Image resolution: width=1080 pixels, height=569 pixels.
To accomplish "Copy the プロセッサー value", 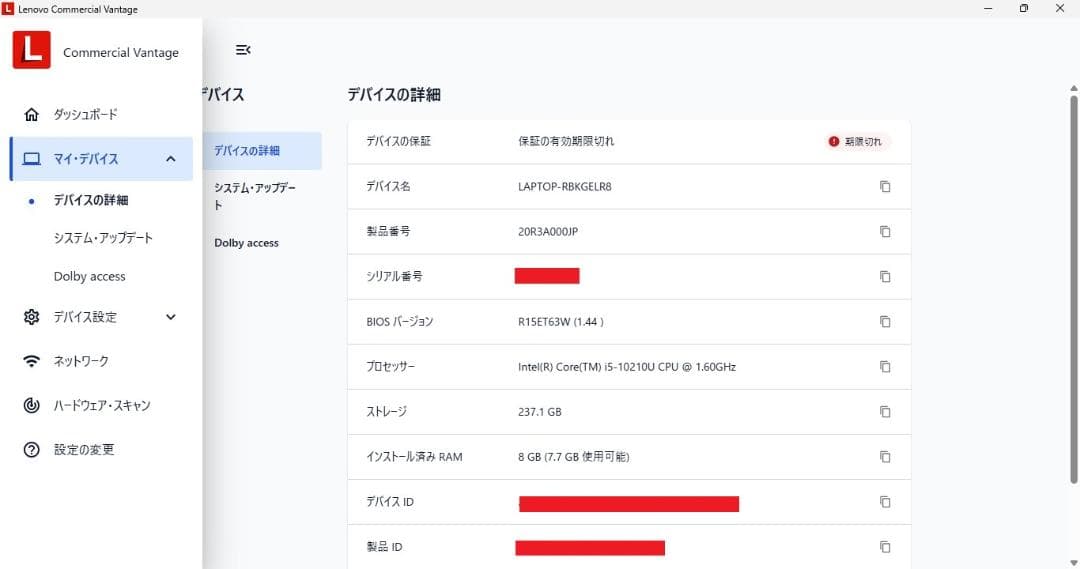I will tap(885, 366).
